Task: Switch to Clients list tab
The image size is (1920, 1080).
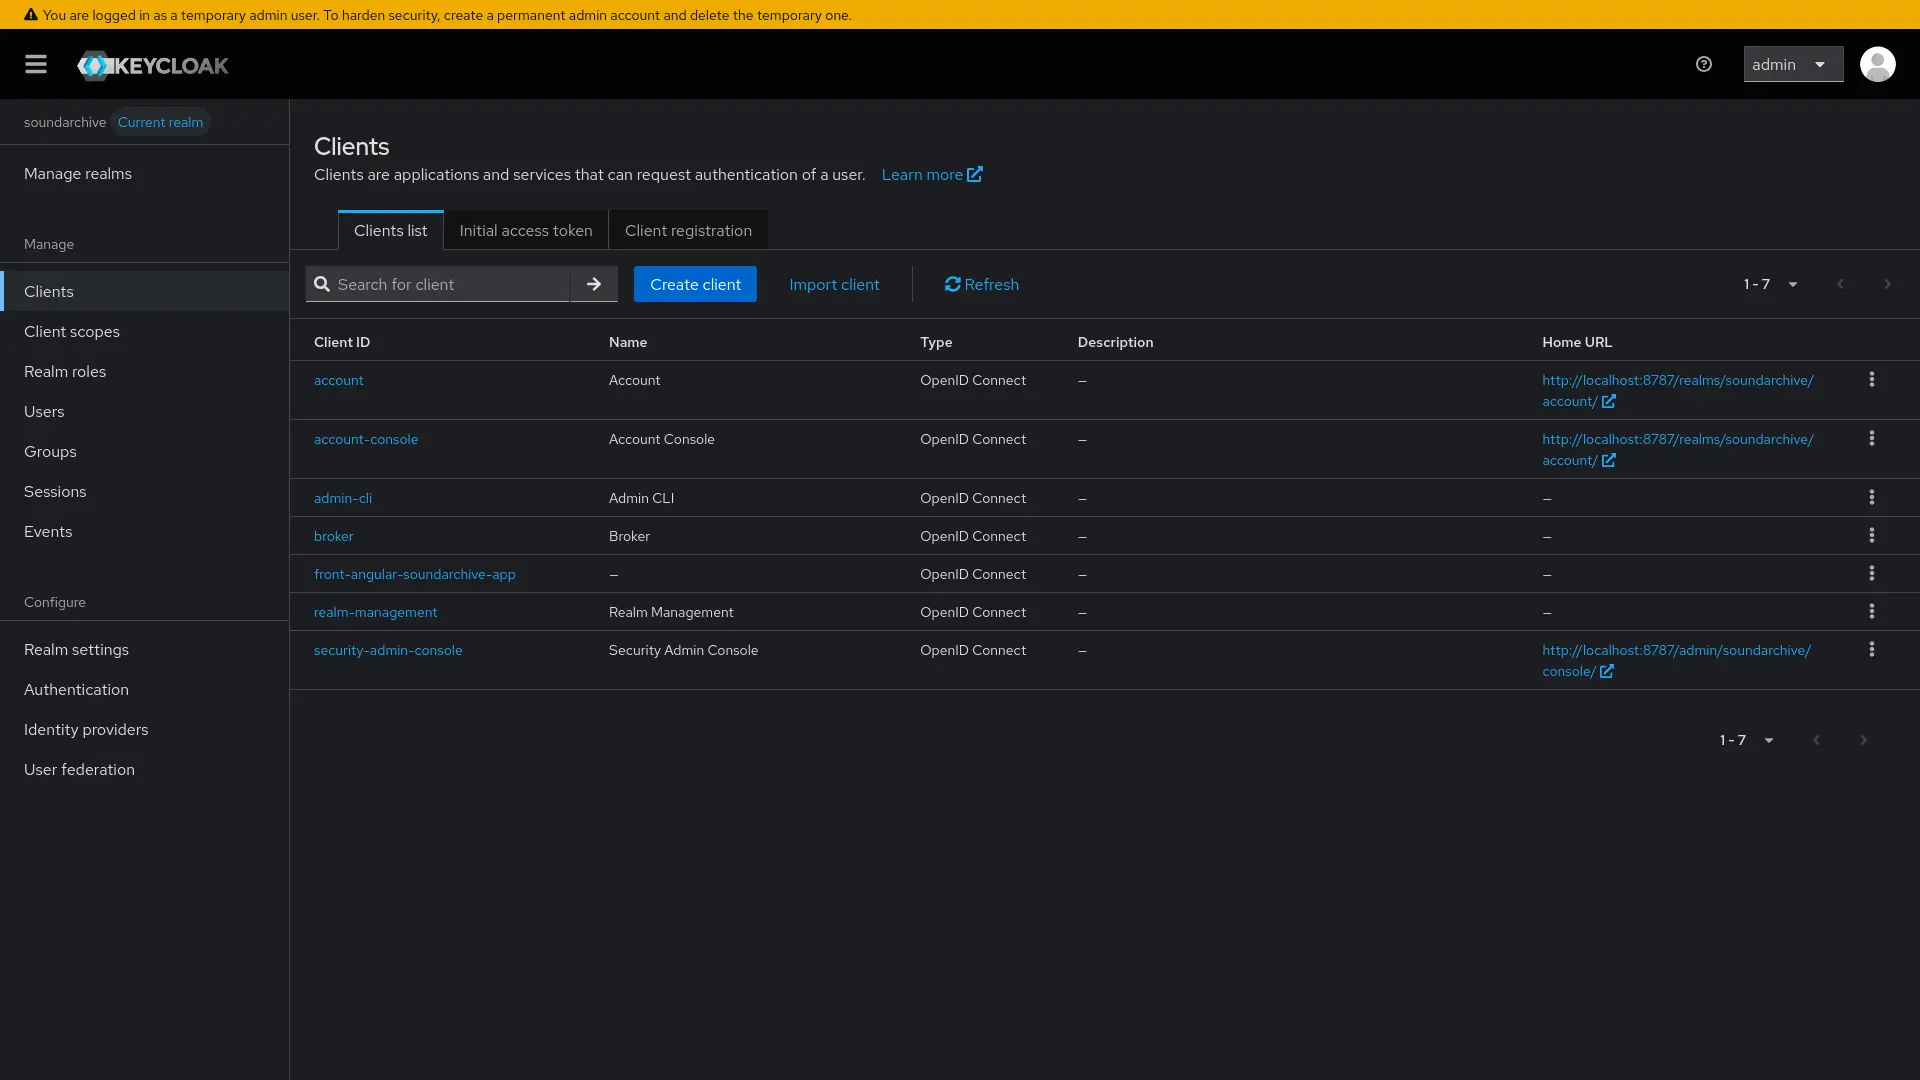Action: pos(390,230)
